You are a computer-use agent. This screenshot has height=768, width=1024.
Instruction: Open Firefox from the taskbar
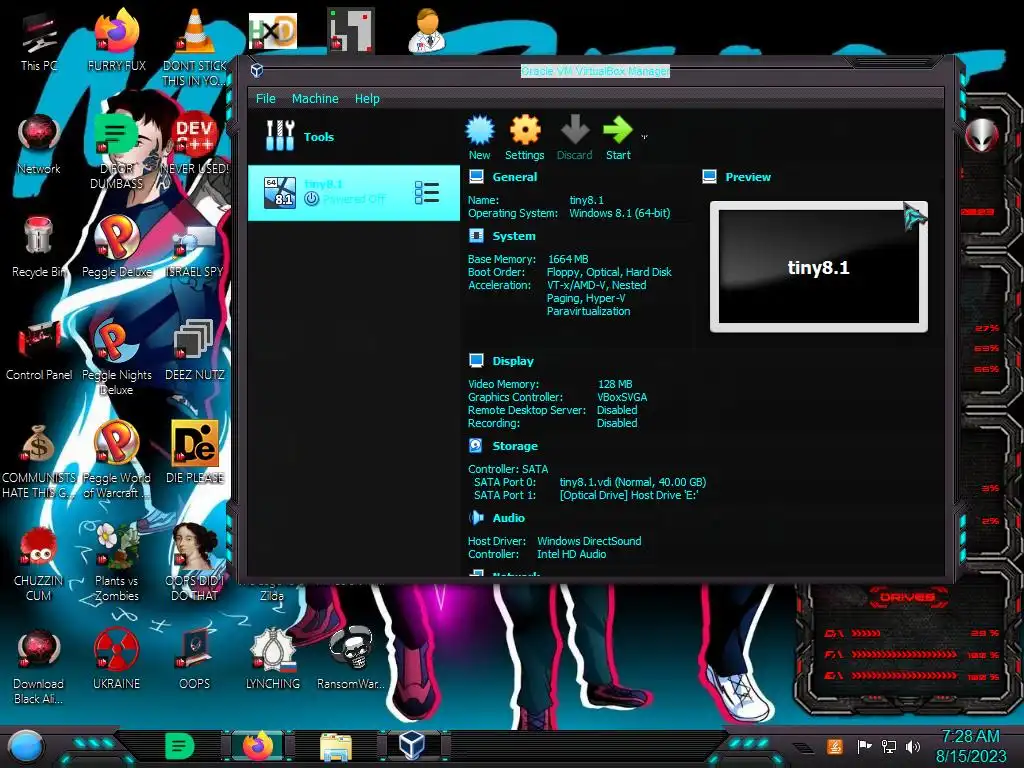coord(257,746)
